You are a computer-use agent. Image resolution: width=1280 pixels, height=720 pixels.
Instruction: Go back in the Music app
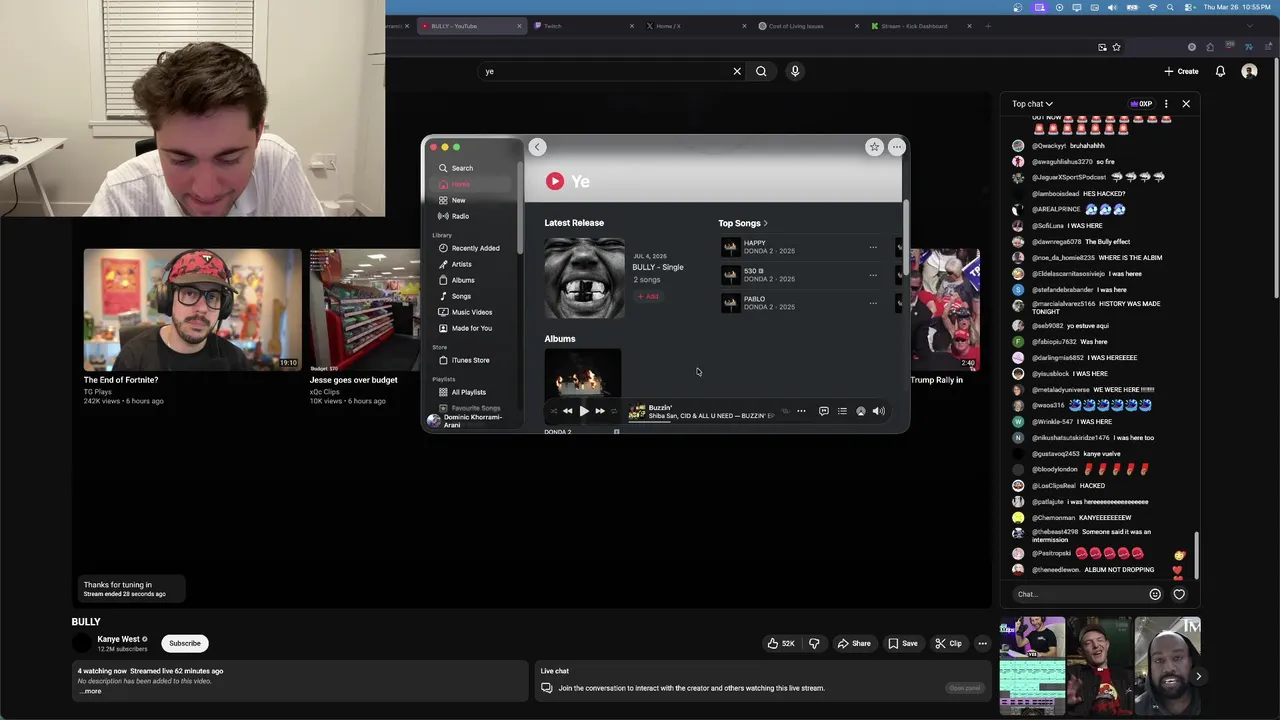coord(537,147)
